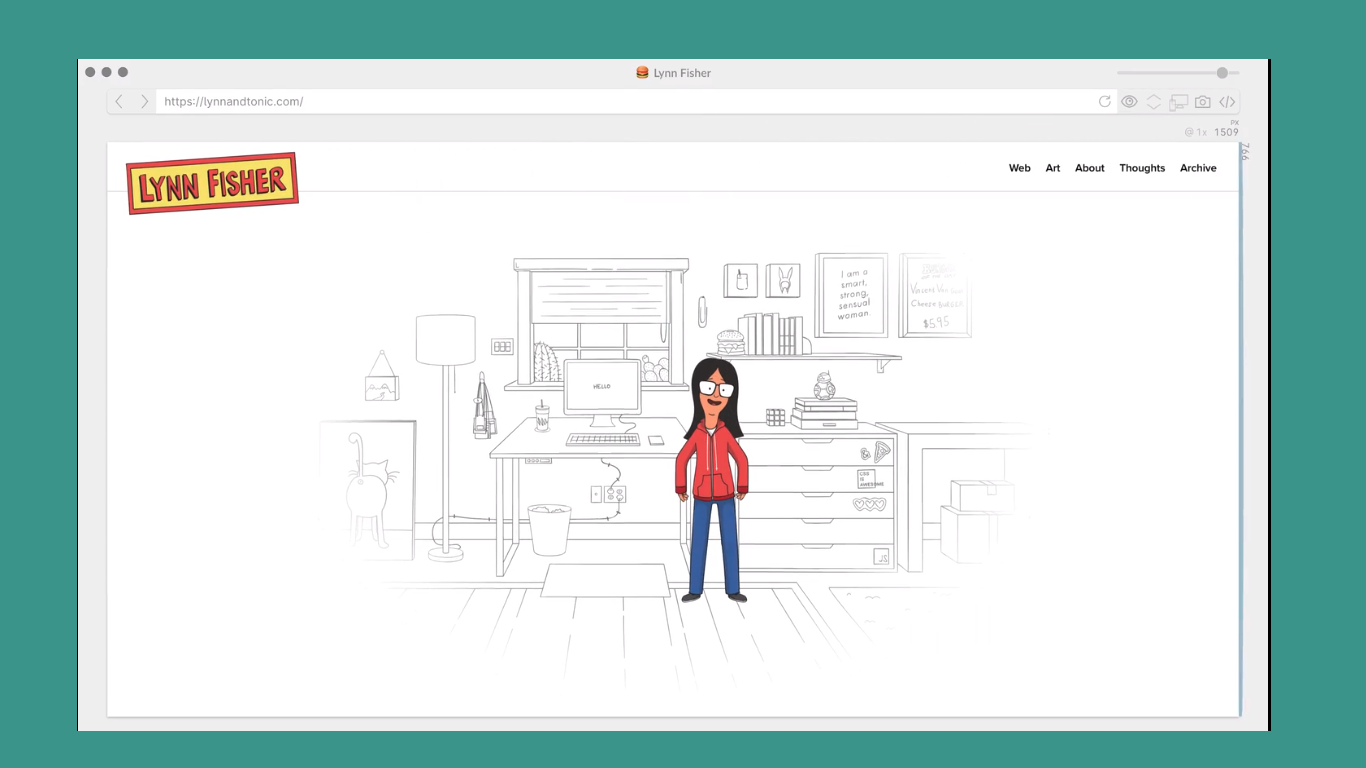Take a screenshot with the camera icon
Viewport: 1366px width, 768px height.
tap(1203, 102)
